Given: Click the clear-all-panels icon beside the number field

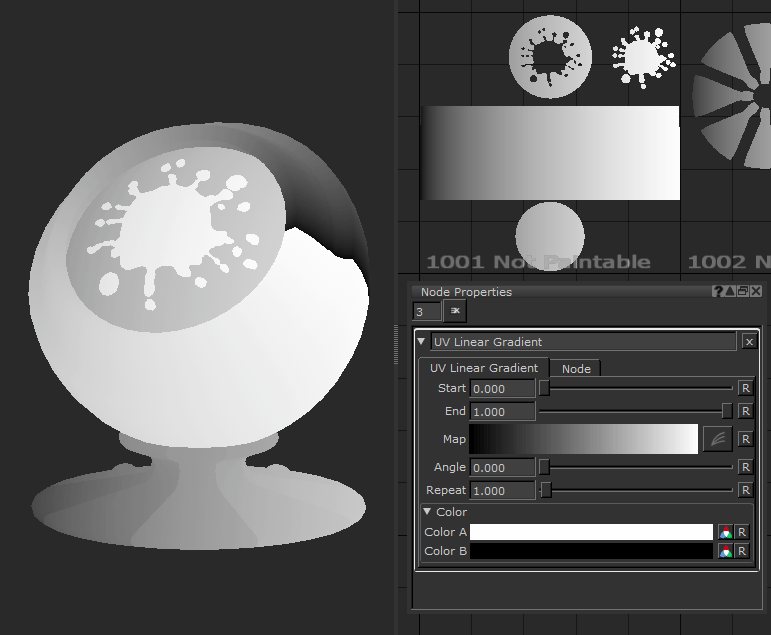Looking at the screenshot, I should point(455,311).
